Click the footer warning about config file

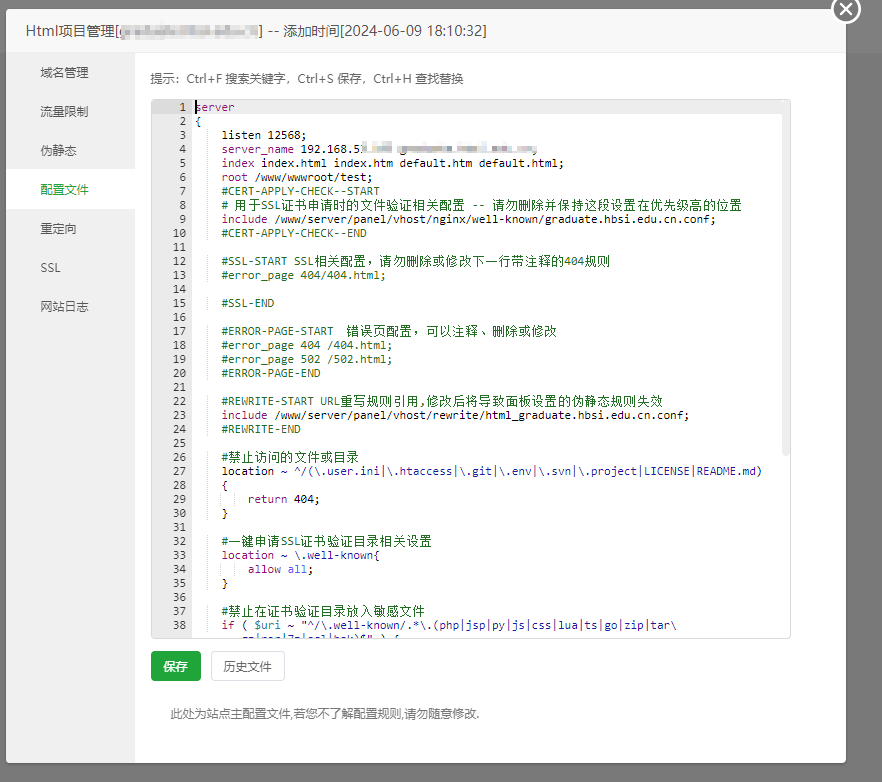(x=325, y=714)
